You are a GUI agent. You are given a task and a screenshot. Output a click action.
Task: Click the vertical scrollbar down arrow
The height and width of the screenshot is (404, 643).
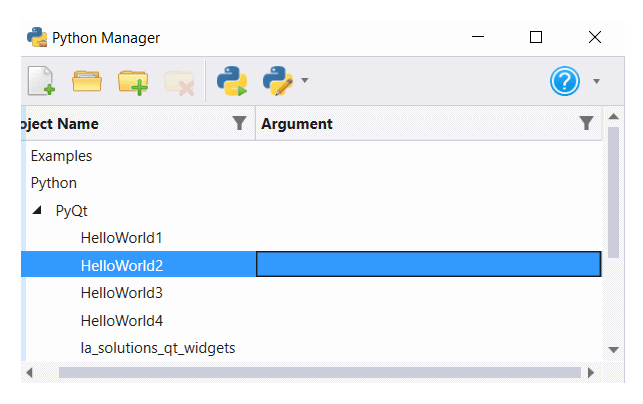613,350
